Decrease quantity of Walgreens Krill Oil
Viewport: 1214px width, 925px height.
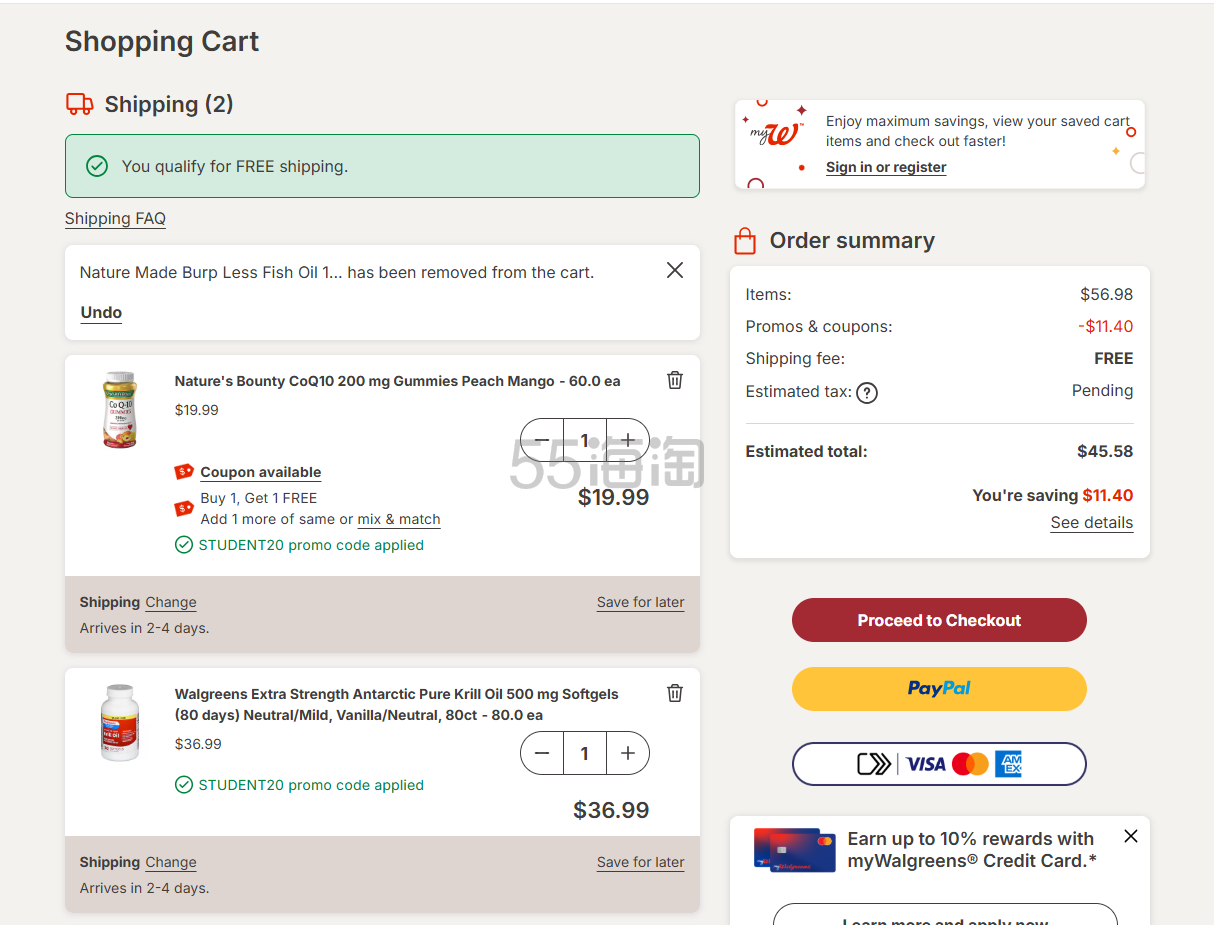pyautogui.click(x=542, y=753)
